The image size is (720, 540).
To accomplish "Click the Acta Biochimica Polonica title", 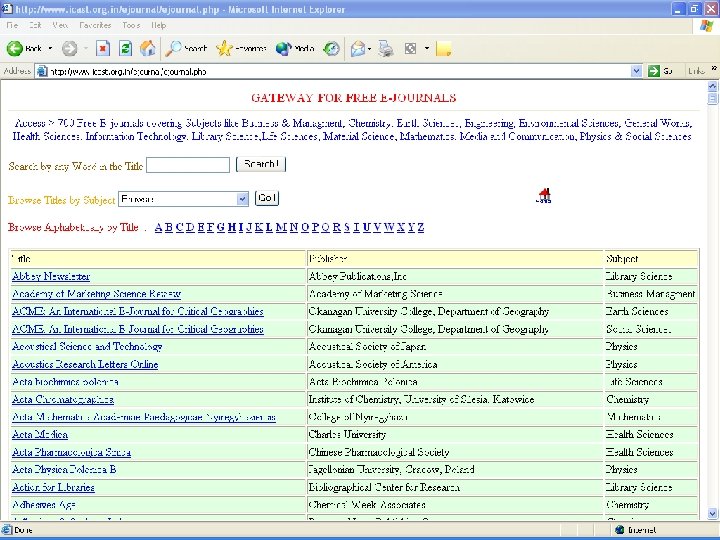I will click(x=65, y=382).
